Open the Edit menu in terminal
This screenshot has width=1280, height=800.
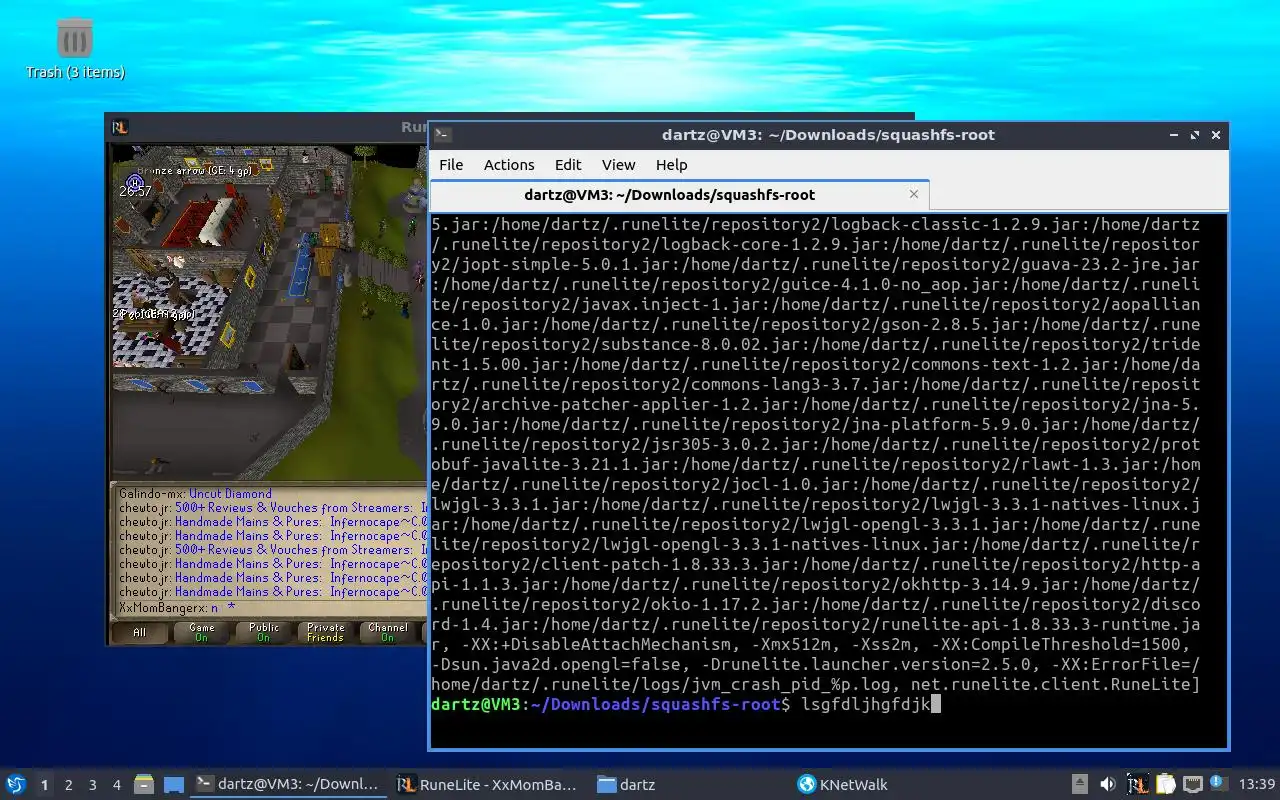[568, 165]
